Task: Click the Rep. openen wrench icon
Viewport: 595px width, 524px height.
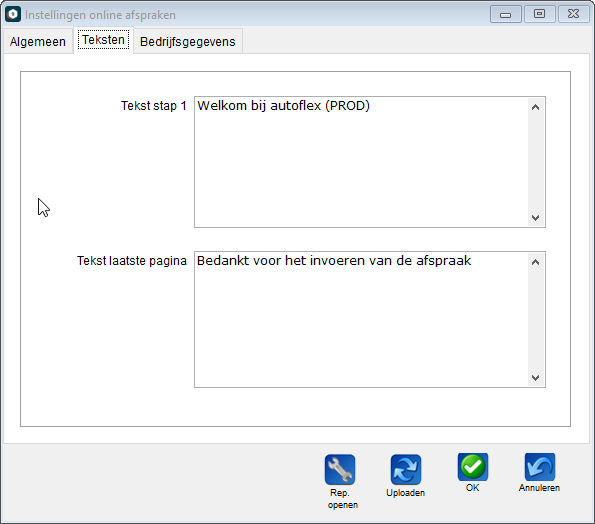Action: [x=340, y=470]
